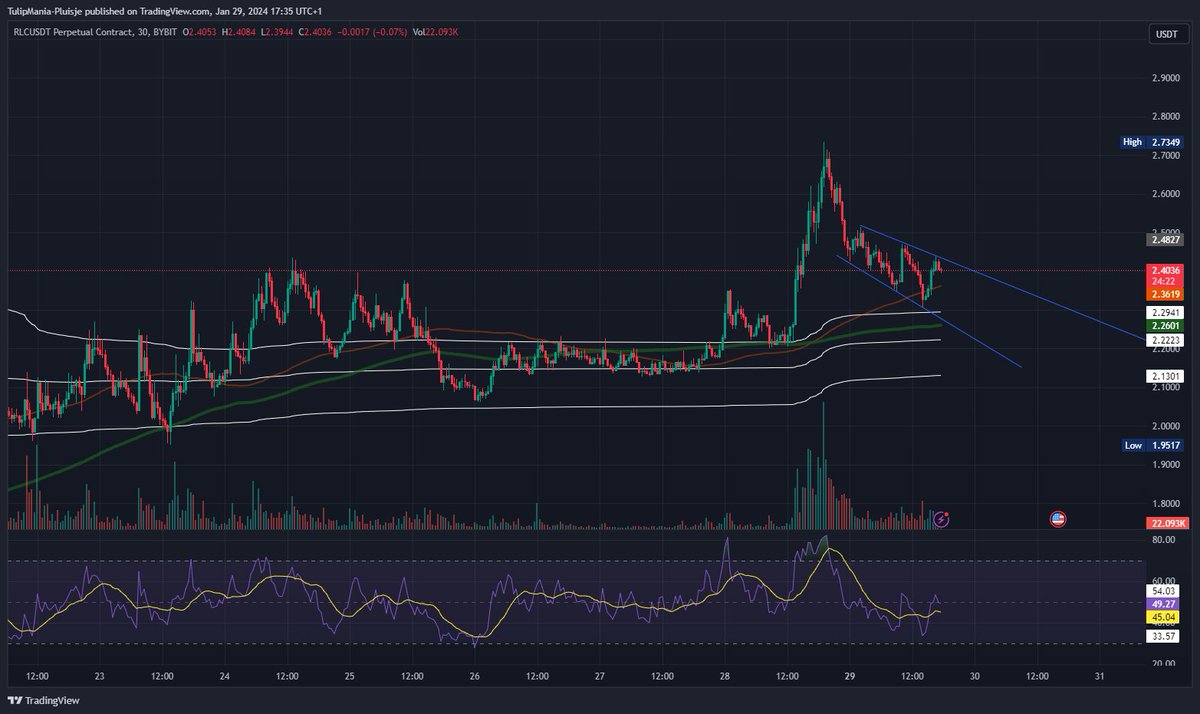Click the 33.57 RSI label
Screen dimensions: 1200x714
[x=1161, y=635]
